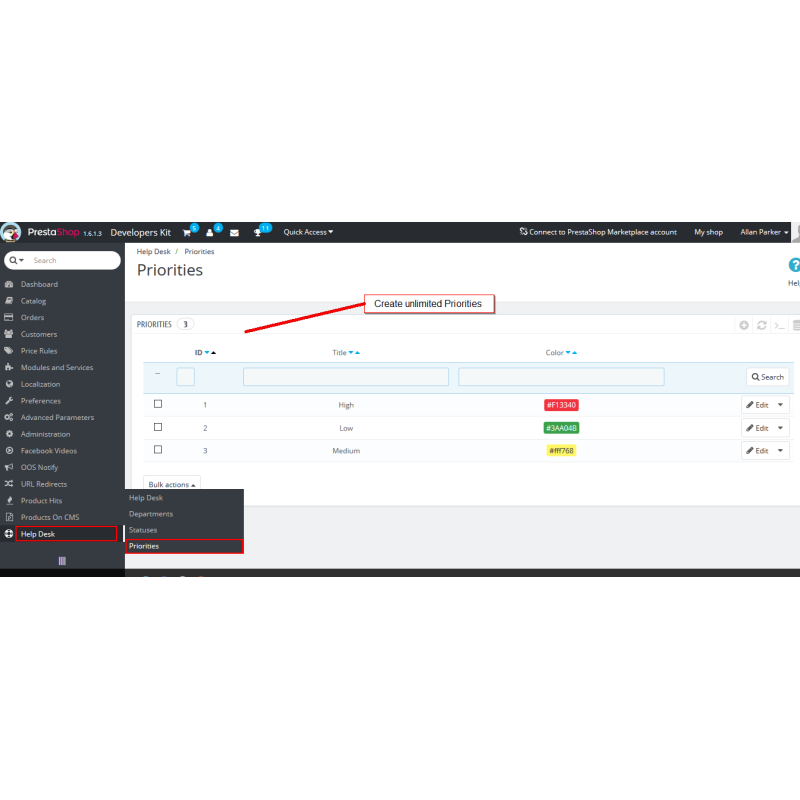Sort the Title column descending
This screenshot has height=800, width=800.
point(351,353)
